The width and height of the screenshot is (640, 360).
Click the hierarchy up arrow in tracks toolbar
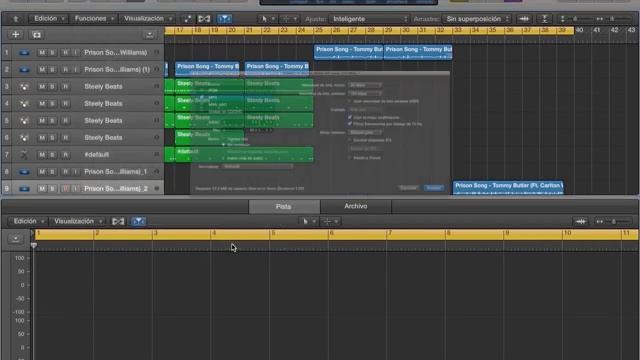[x=16, y=19]
